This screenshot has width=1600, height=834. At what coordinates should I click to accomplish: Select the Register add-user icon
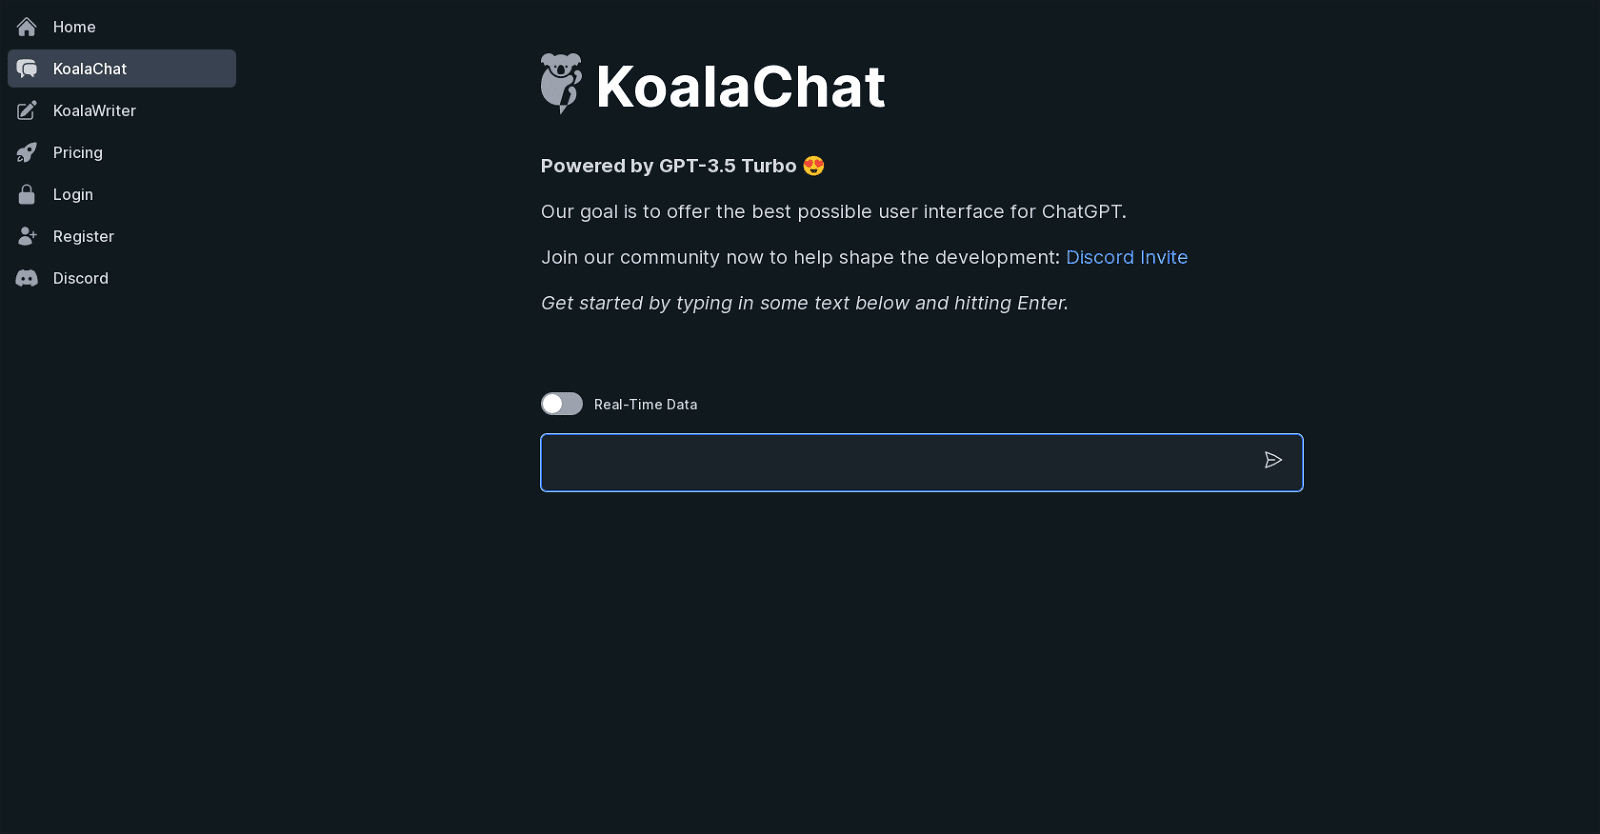point(26,236)
